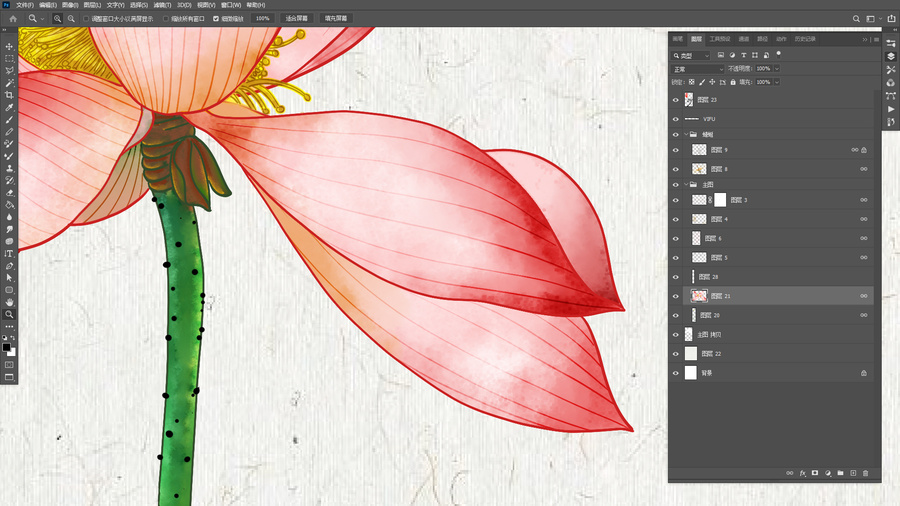Open the fill 100% dropdown arrow
This screenshot has width=900, height=506.
(777, 82)
